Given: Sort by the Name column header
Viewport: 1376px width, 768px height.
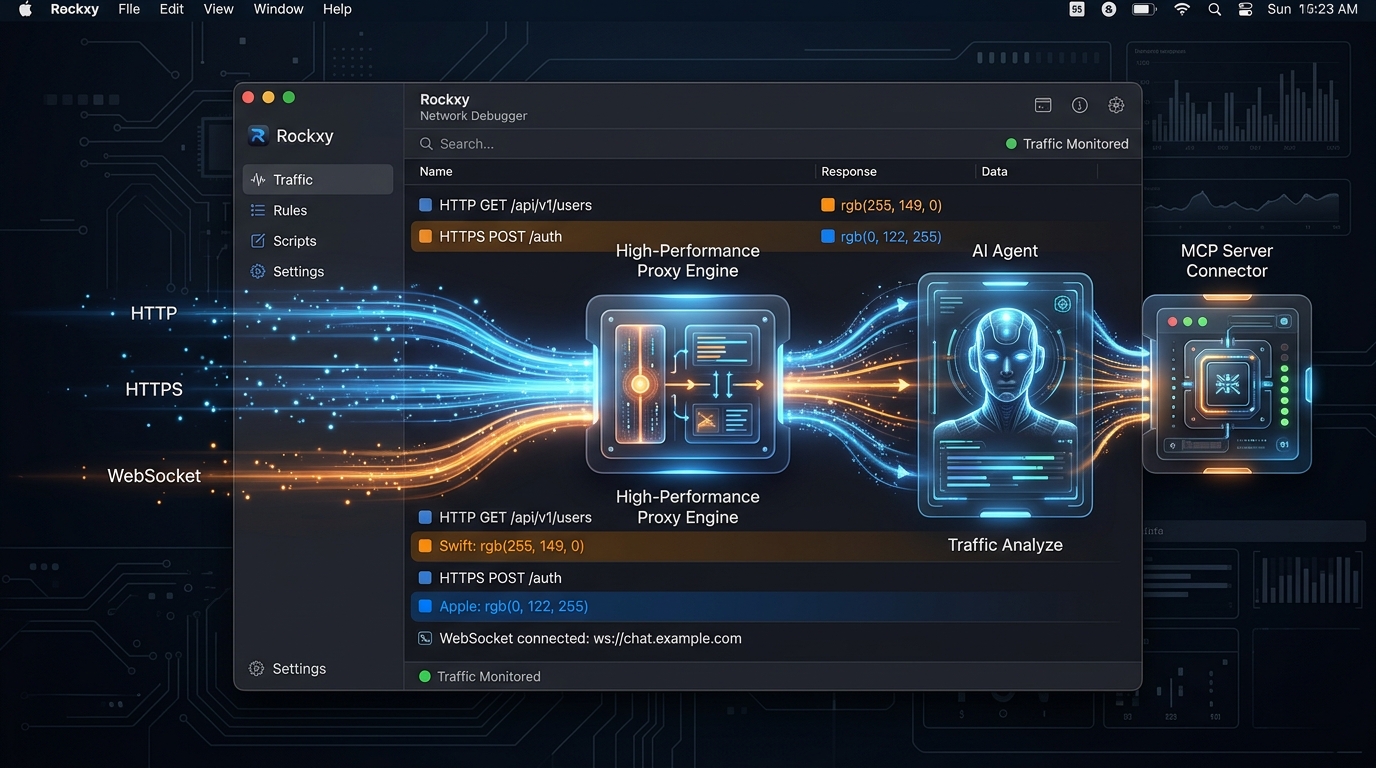Looking at the screenshot, I should coord(436,172).
